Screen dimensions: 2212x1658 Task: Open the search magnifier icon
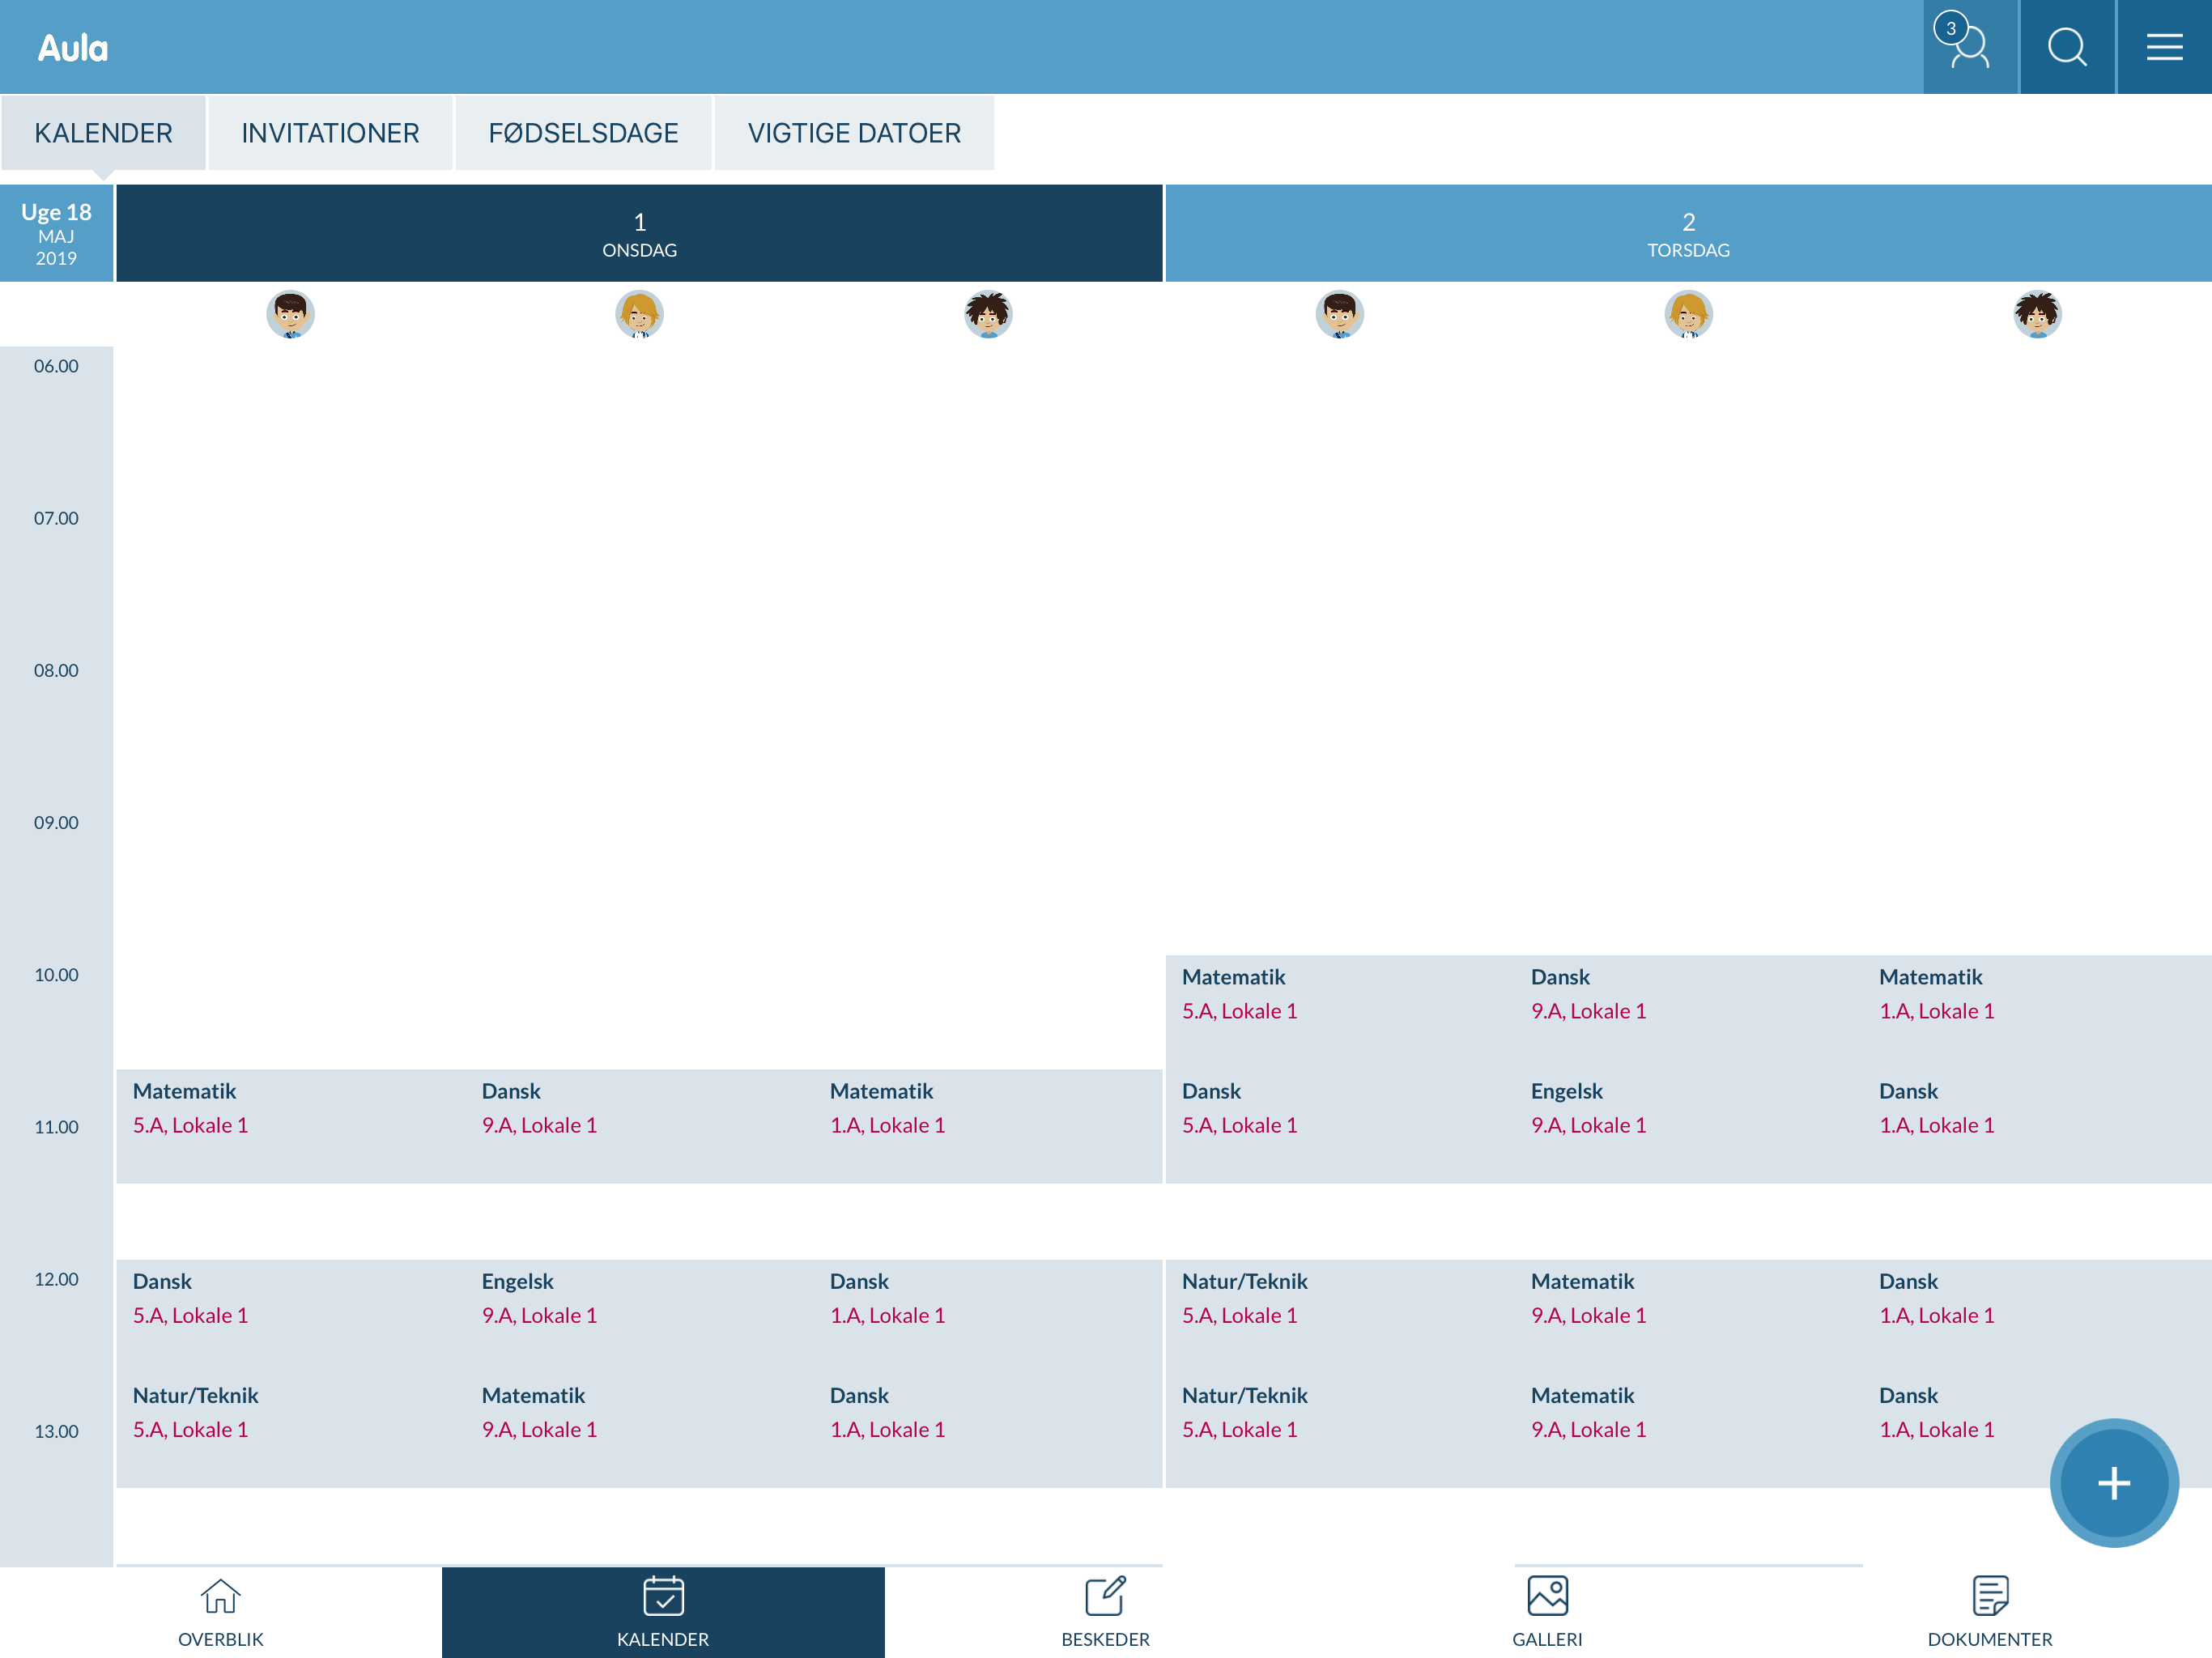[2066, 47]
